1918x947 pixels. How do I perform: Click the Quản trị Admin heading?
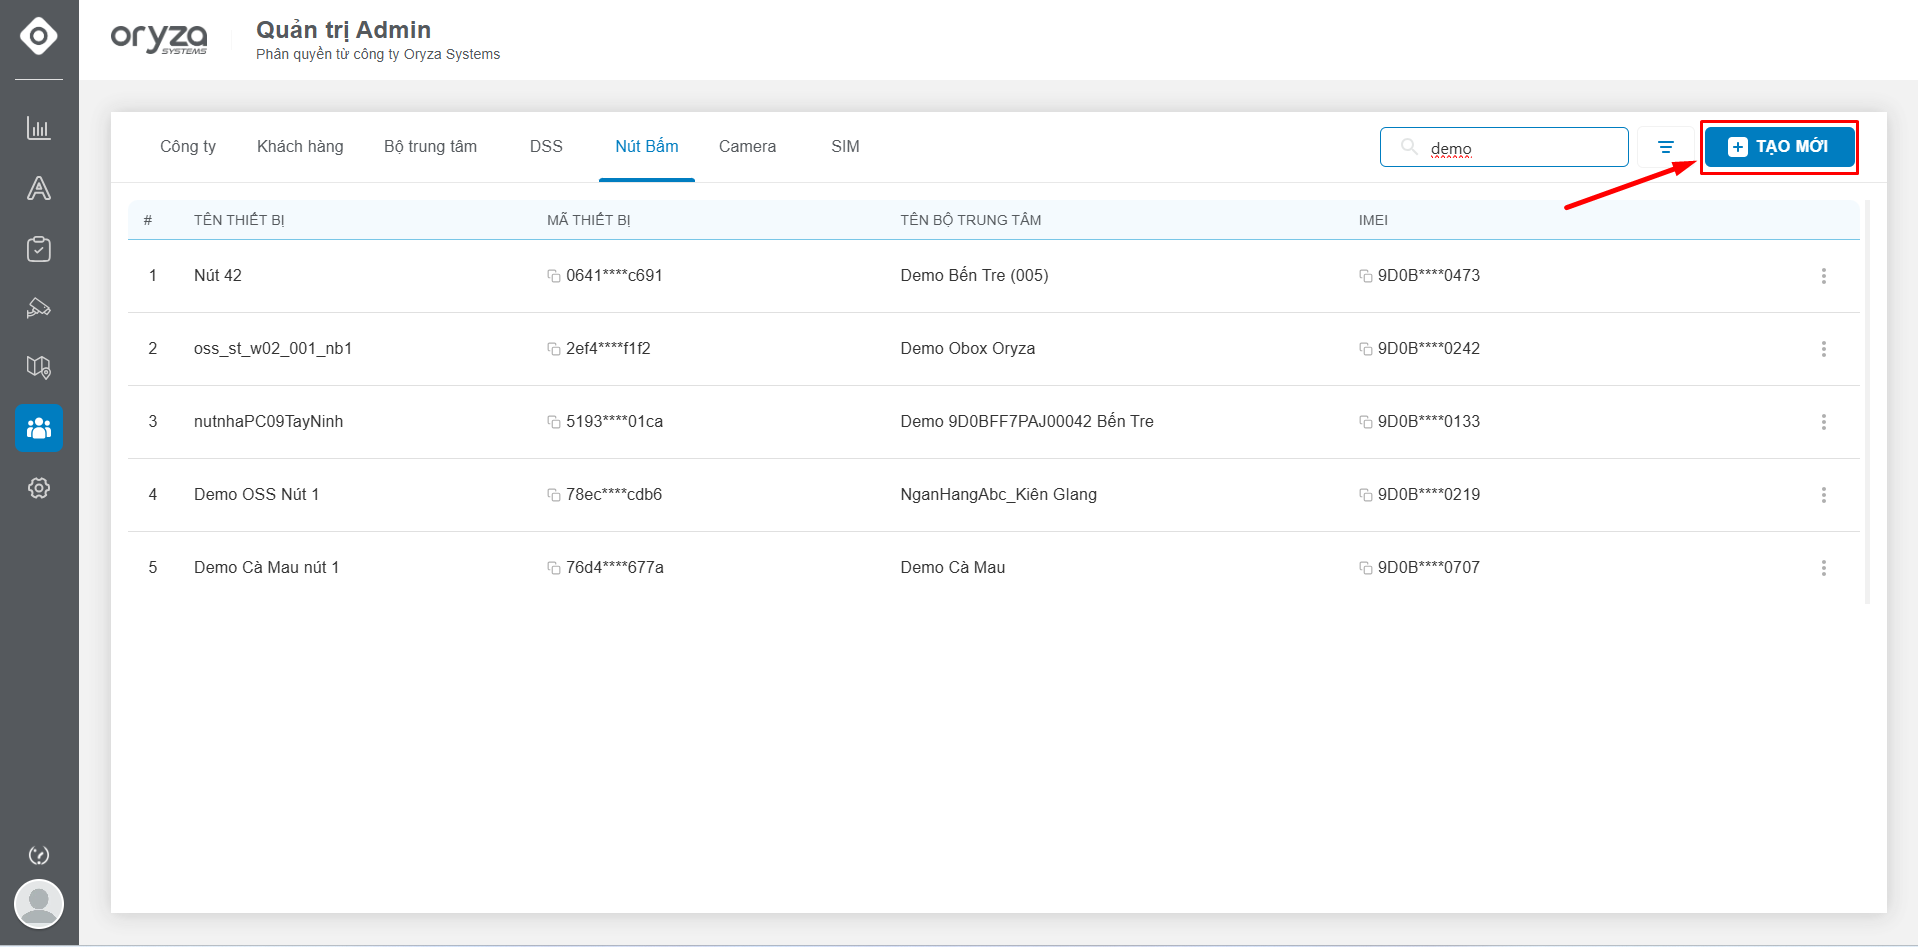point(343,30)
